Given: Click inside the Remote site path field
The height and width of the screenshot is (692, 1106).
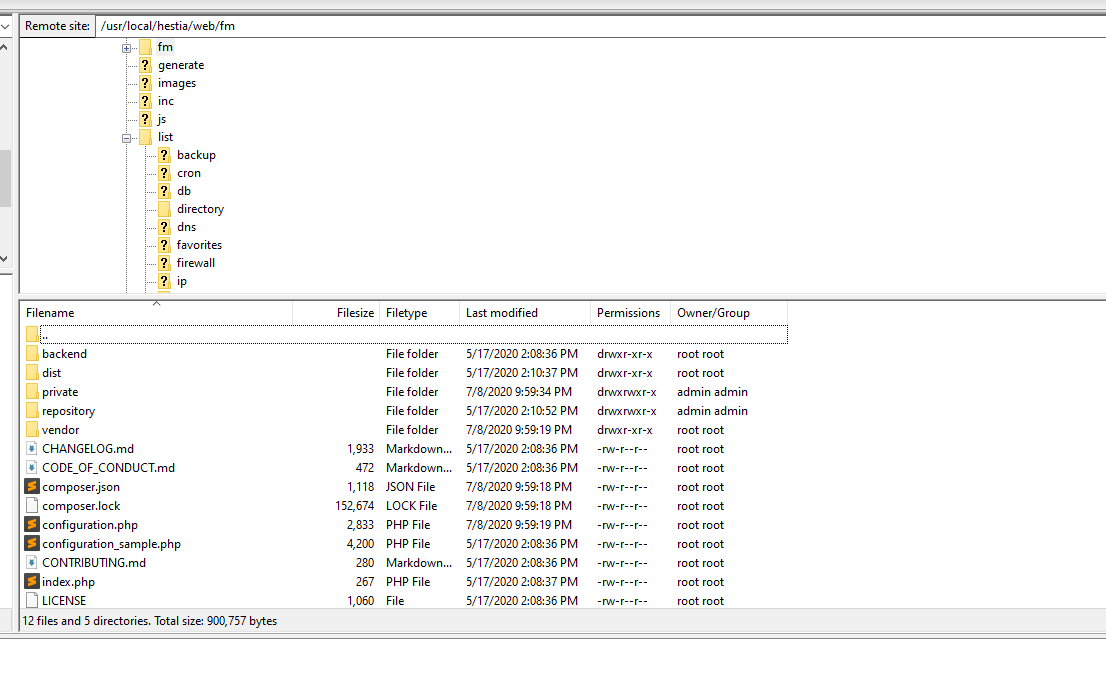Looking at the screenshot, I should click(250, 25).
